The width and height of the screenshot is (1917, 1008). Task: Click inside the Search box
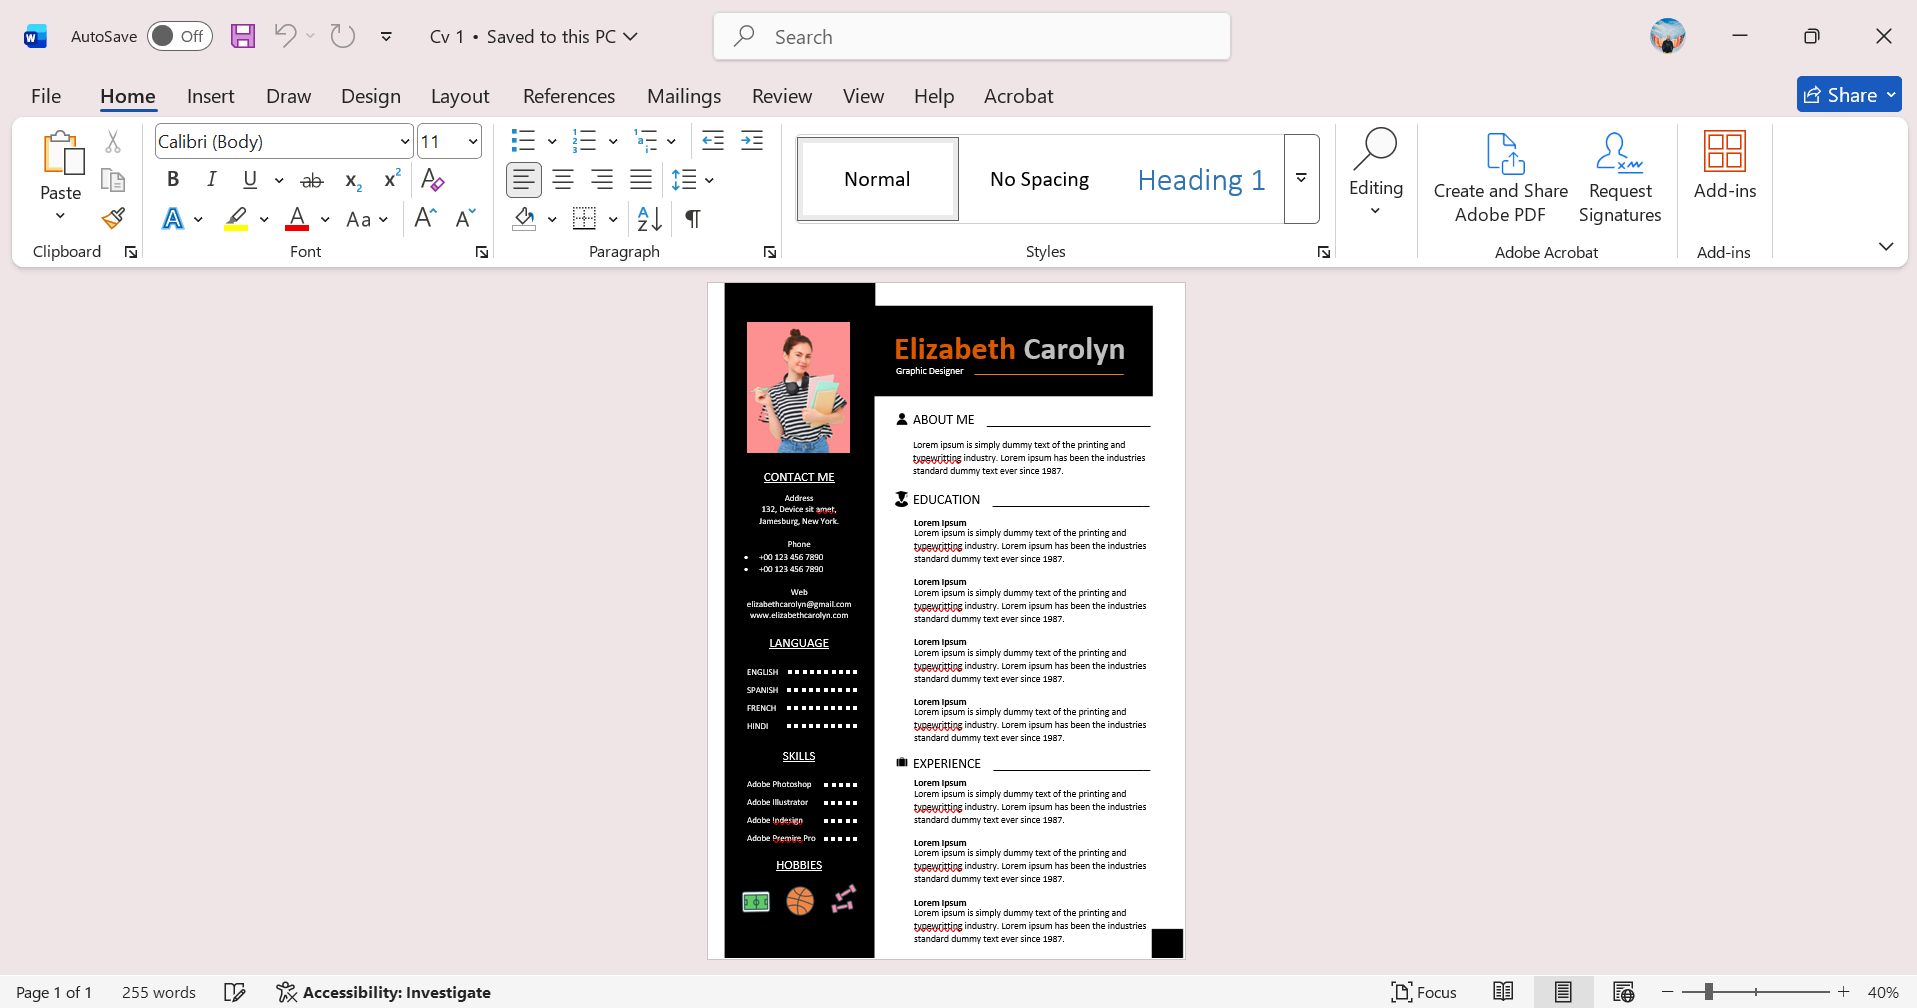[x=970, y=35]
